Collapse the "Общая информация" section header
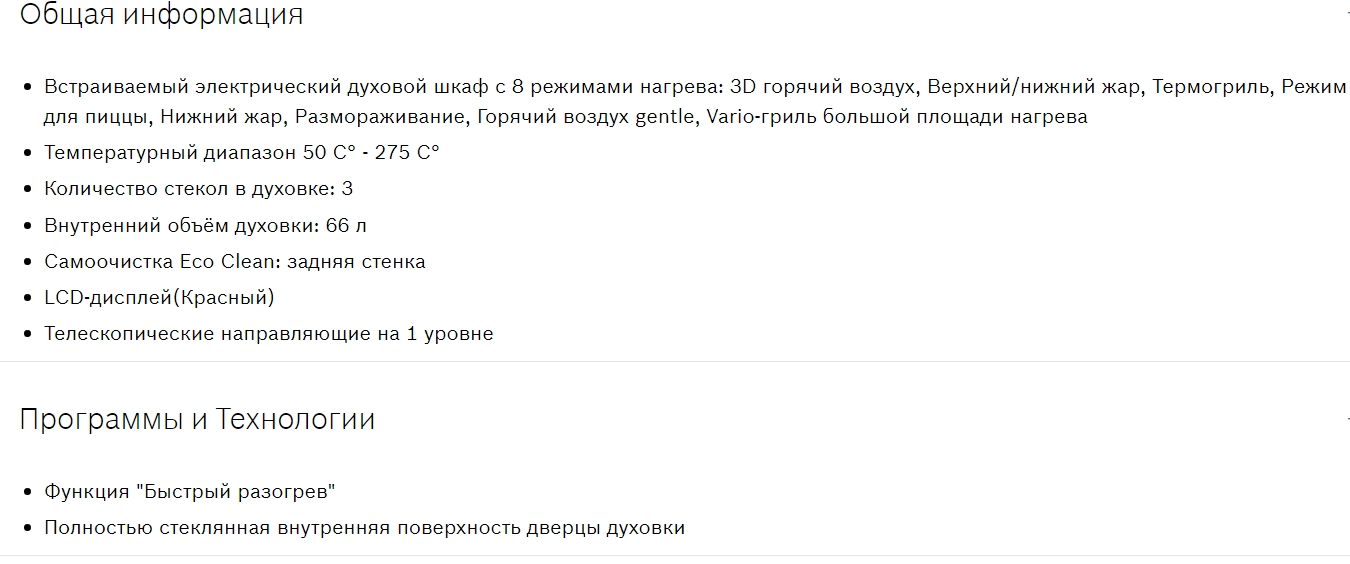This screenshot has width=1350, height=564. click(161, 16)
